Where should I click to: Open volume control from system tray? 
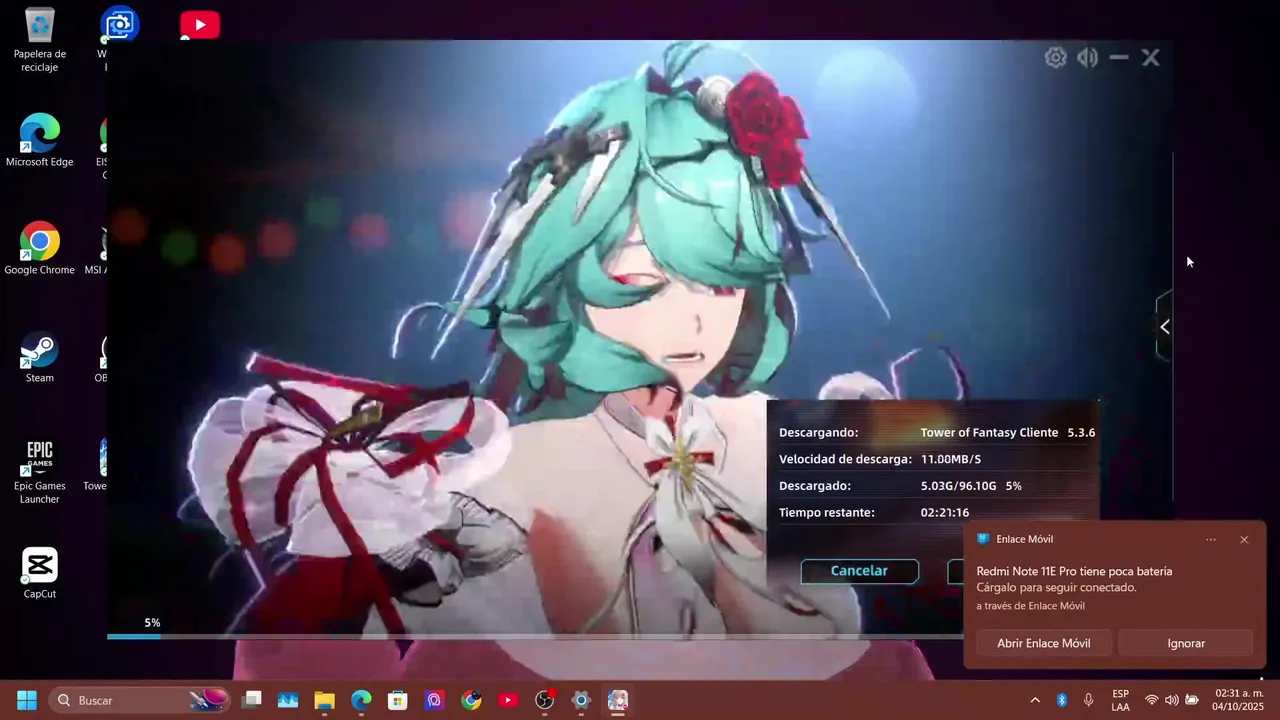[1171, 700]
